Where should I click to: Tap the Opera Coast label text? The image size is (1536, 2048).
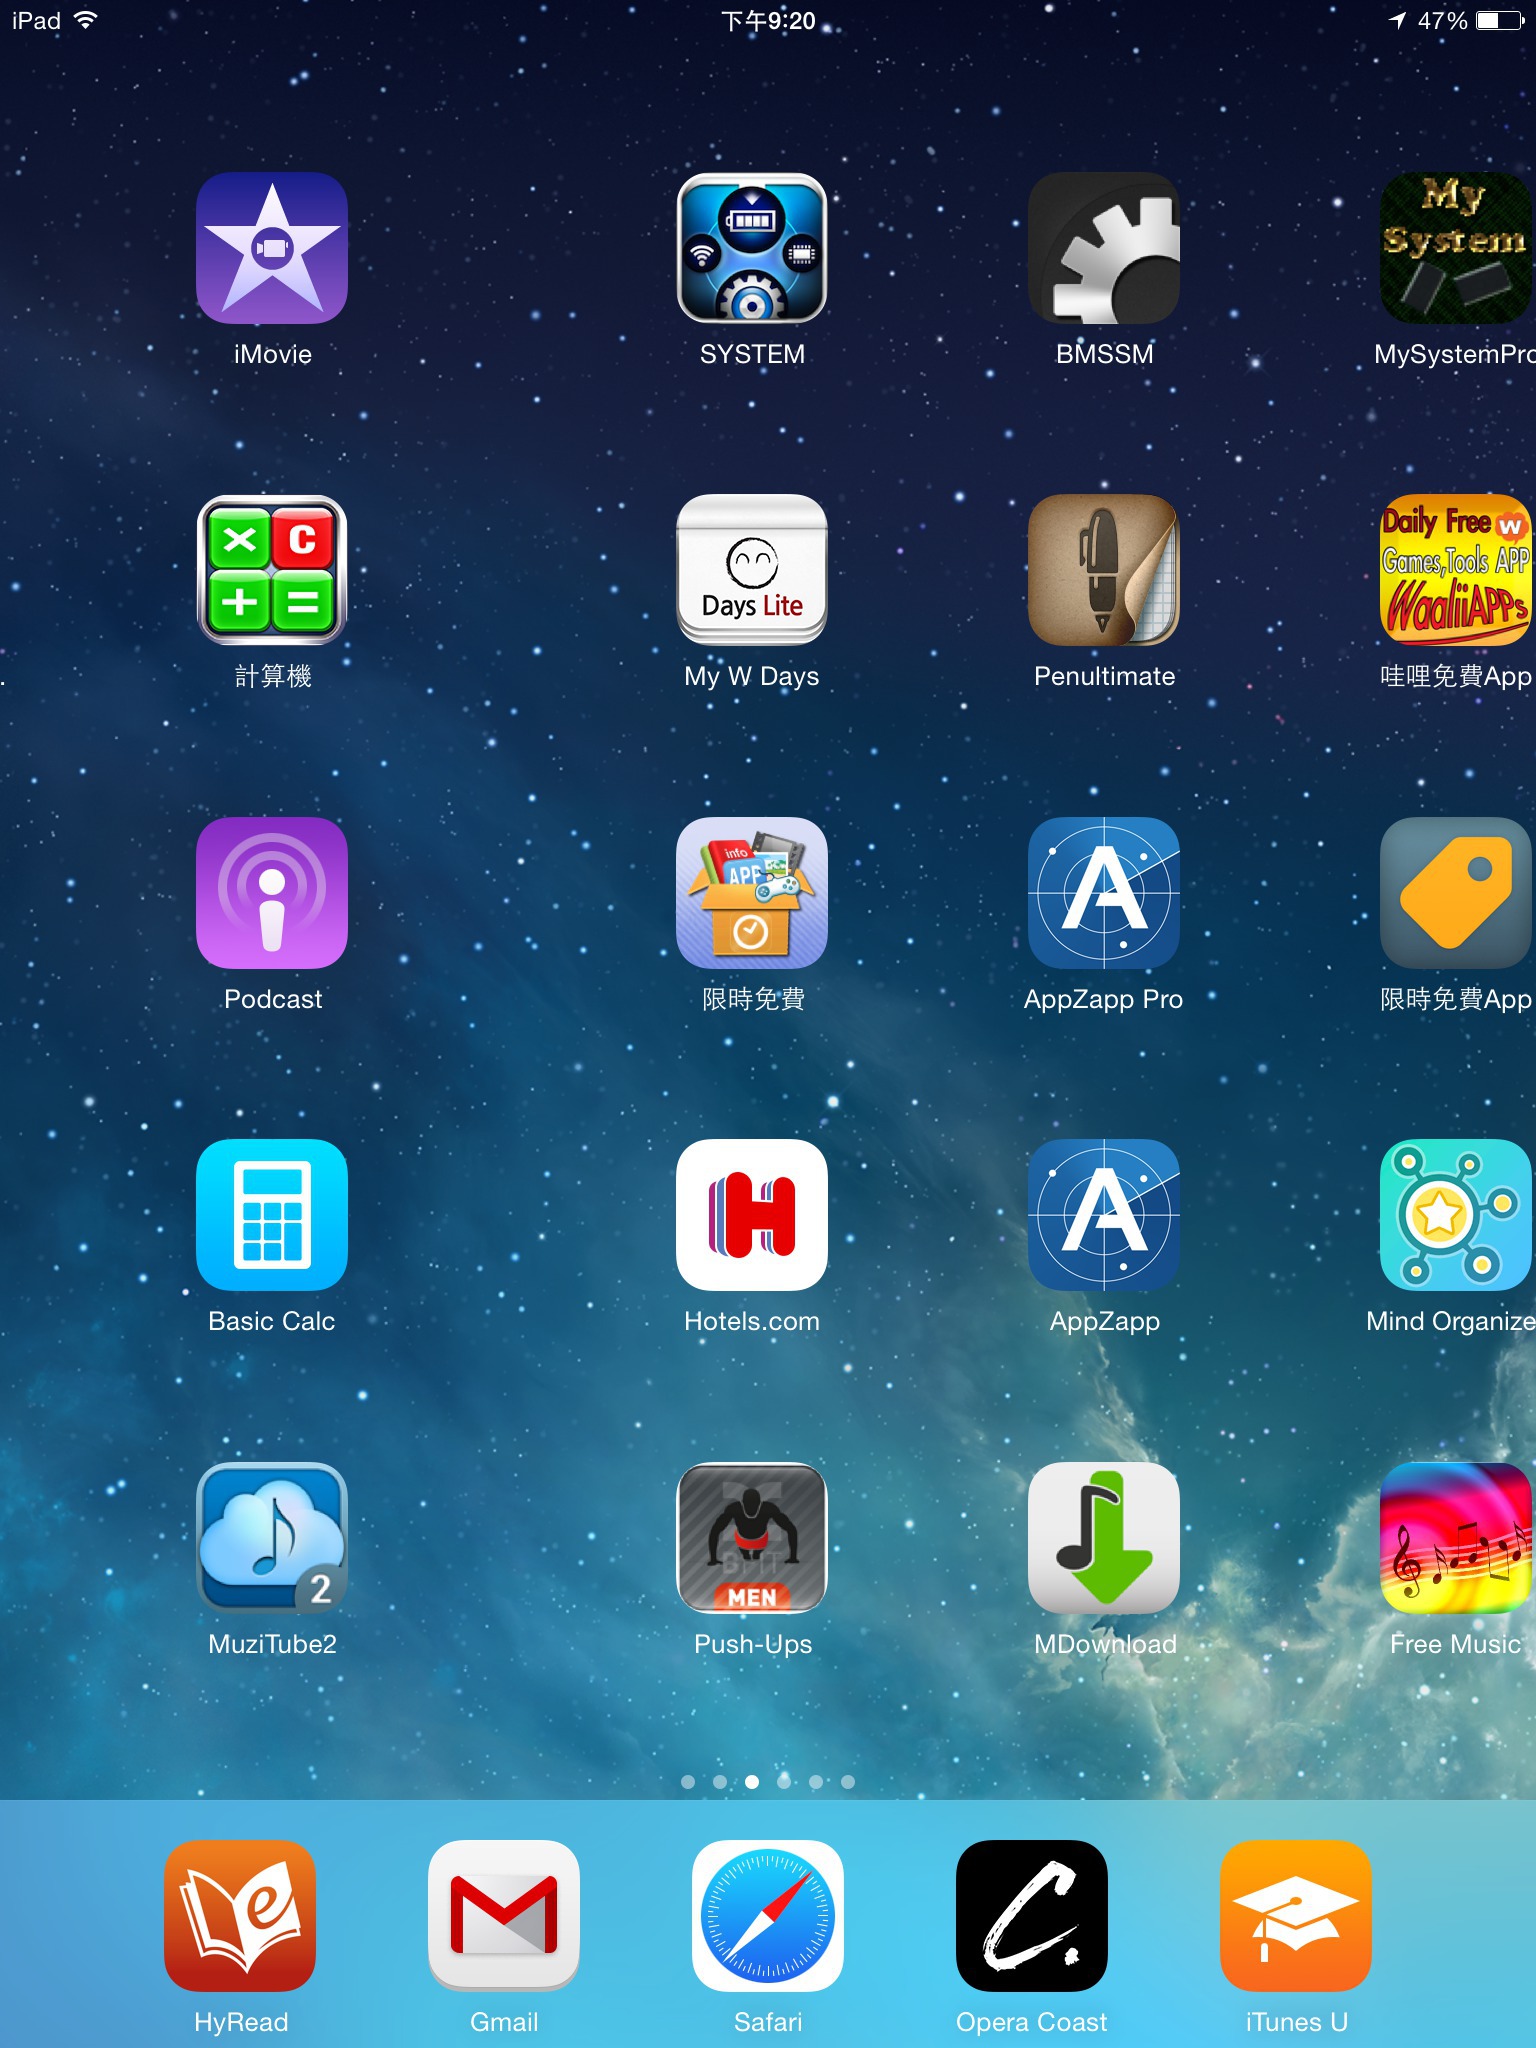[1032, 2022]
